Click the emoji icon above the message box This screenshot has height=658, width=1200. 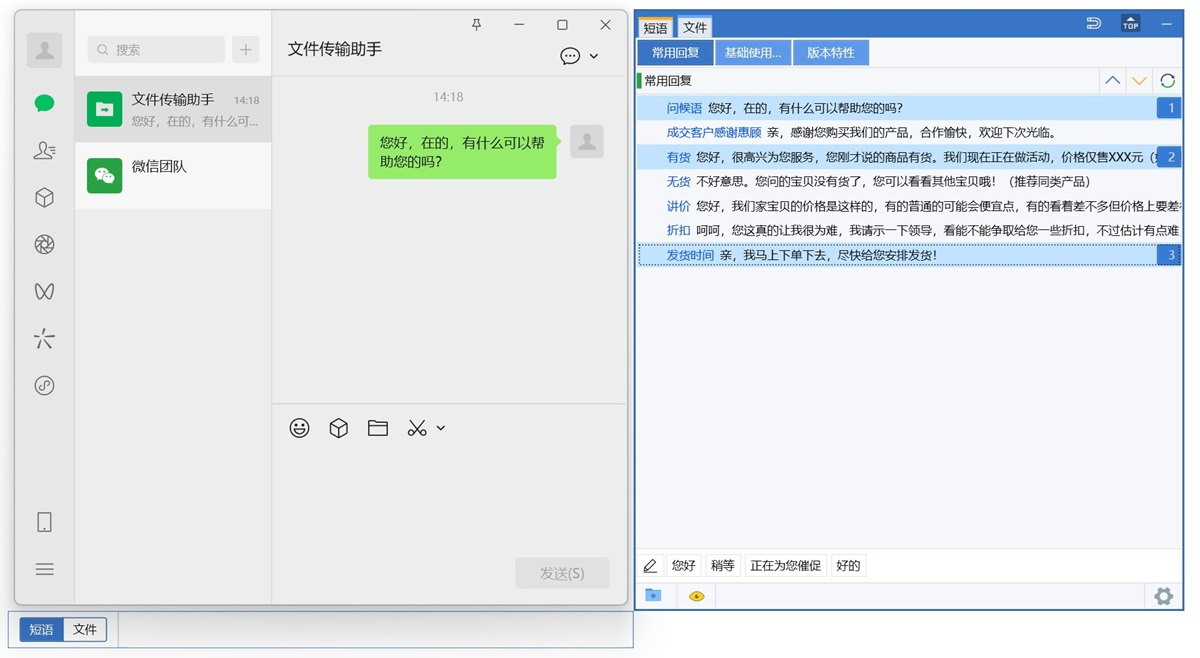(299, 428)
